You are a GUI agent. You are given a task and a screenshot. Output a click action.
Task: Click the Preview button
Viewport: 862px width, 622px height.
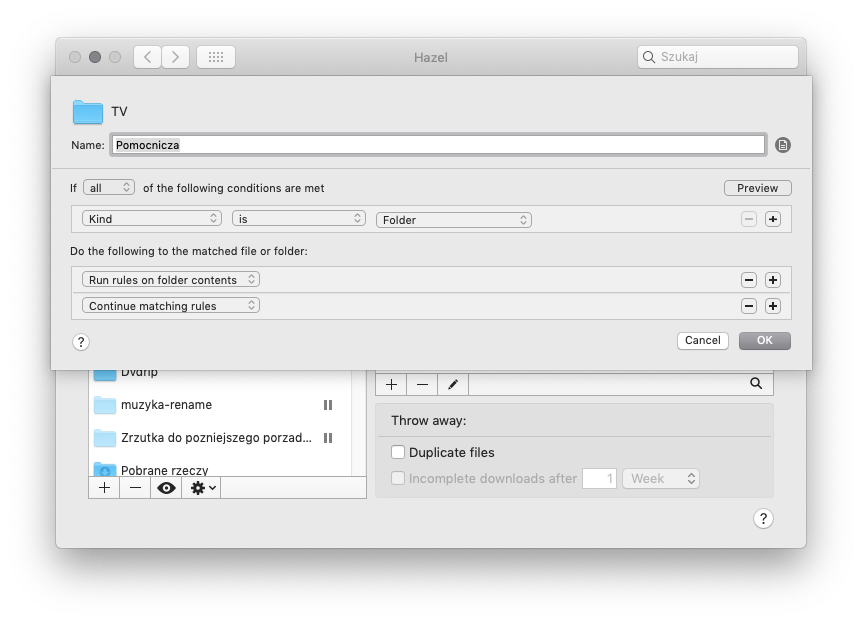pos(757,188)
